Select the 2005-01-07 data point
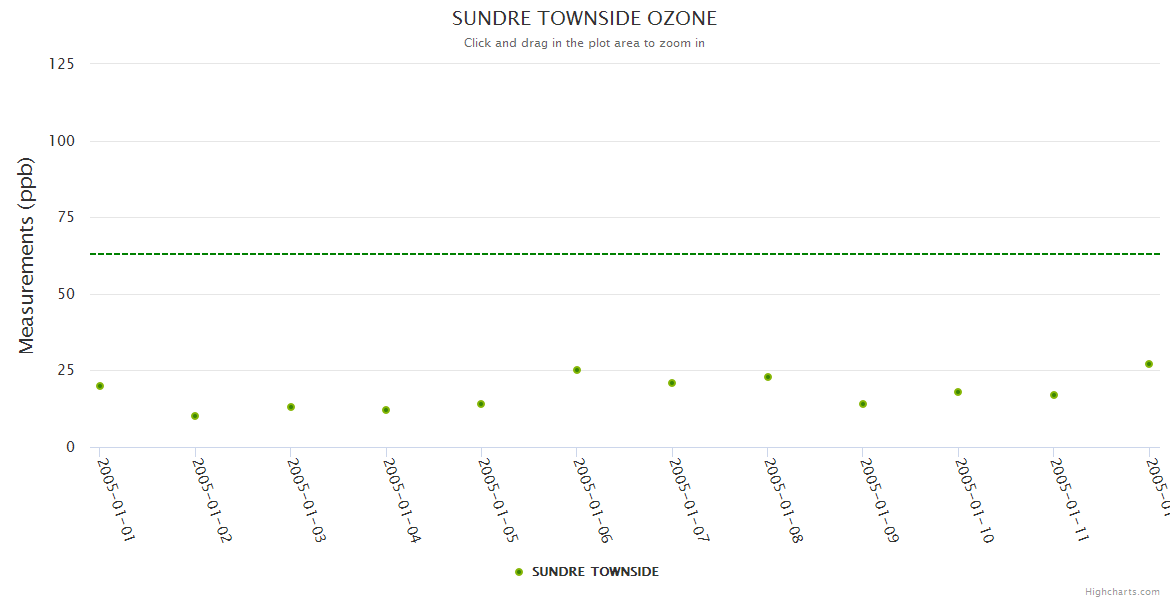This screenshot has height=600, width=1170. coord(672,383)
